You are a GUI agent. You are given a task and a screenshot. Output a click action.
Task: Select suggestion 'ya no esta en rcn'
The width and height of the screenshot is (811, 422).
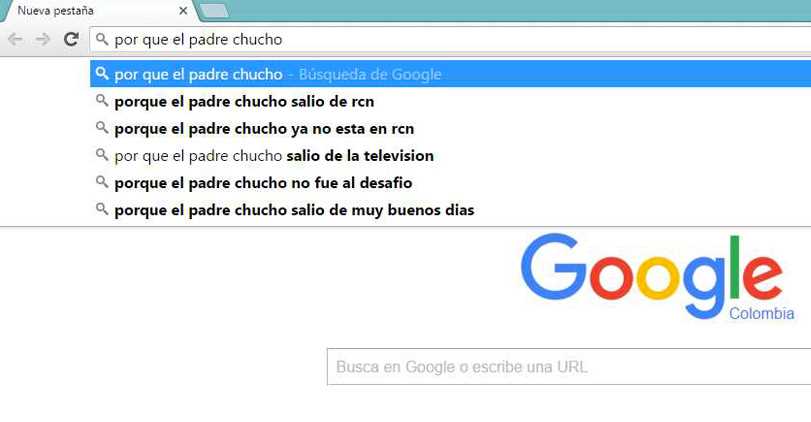coord(450,128)
